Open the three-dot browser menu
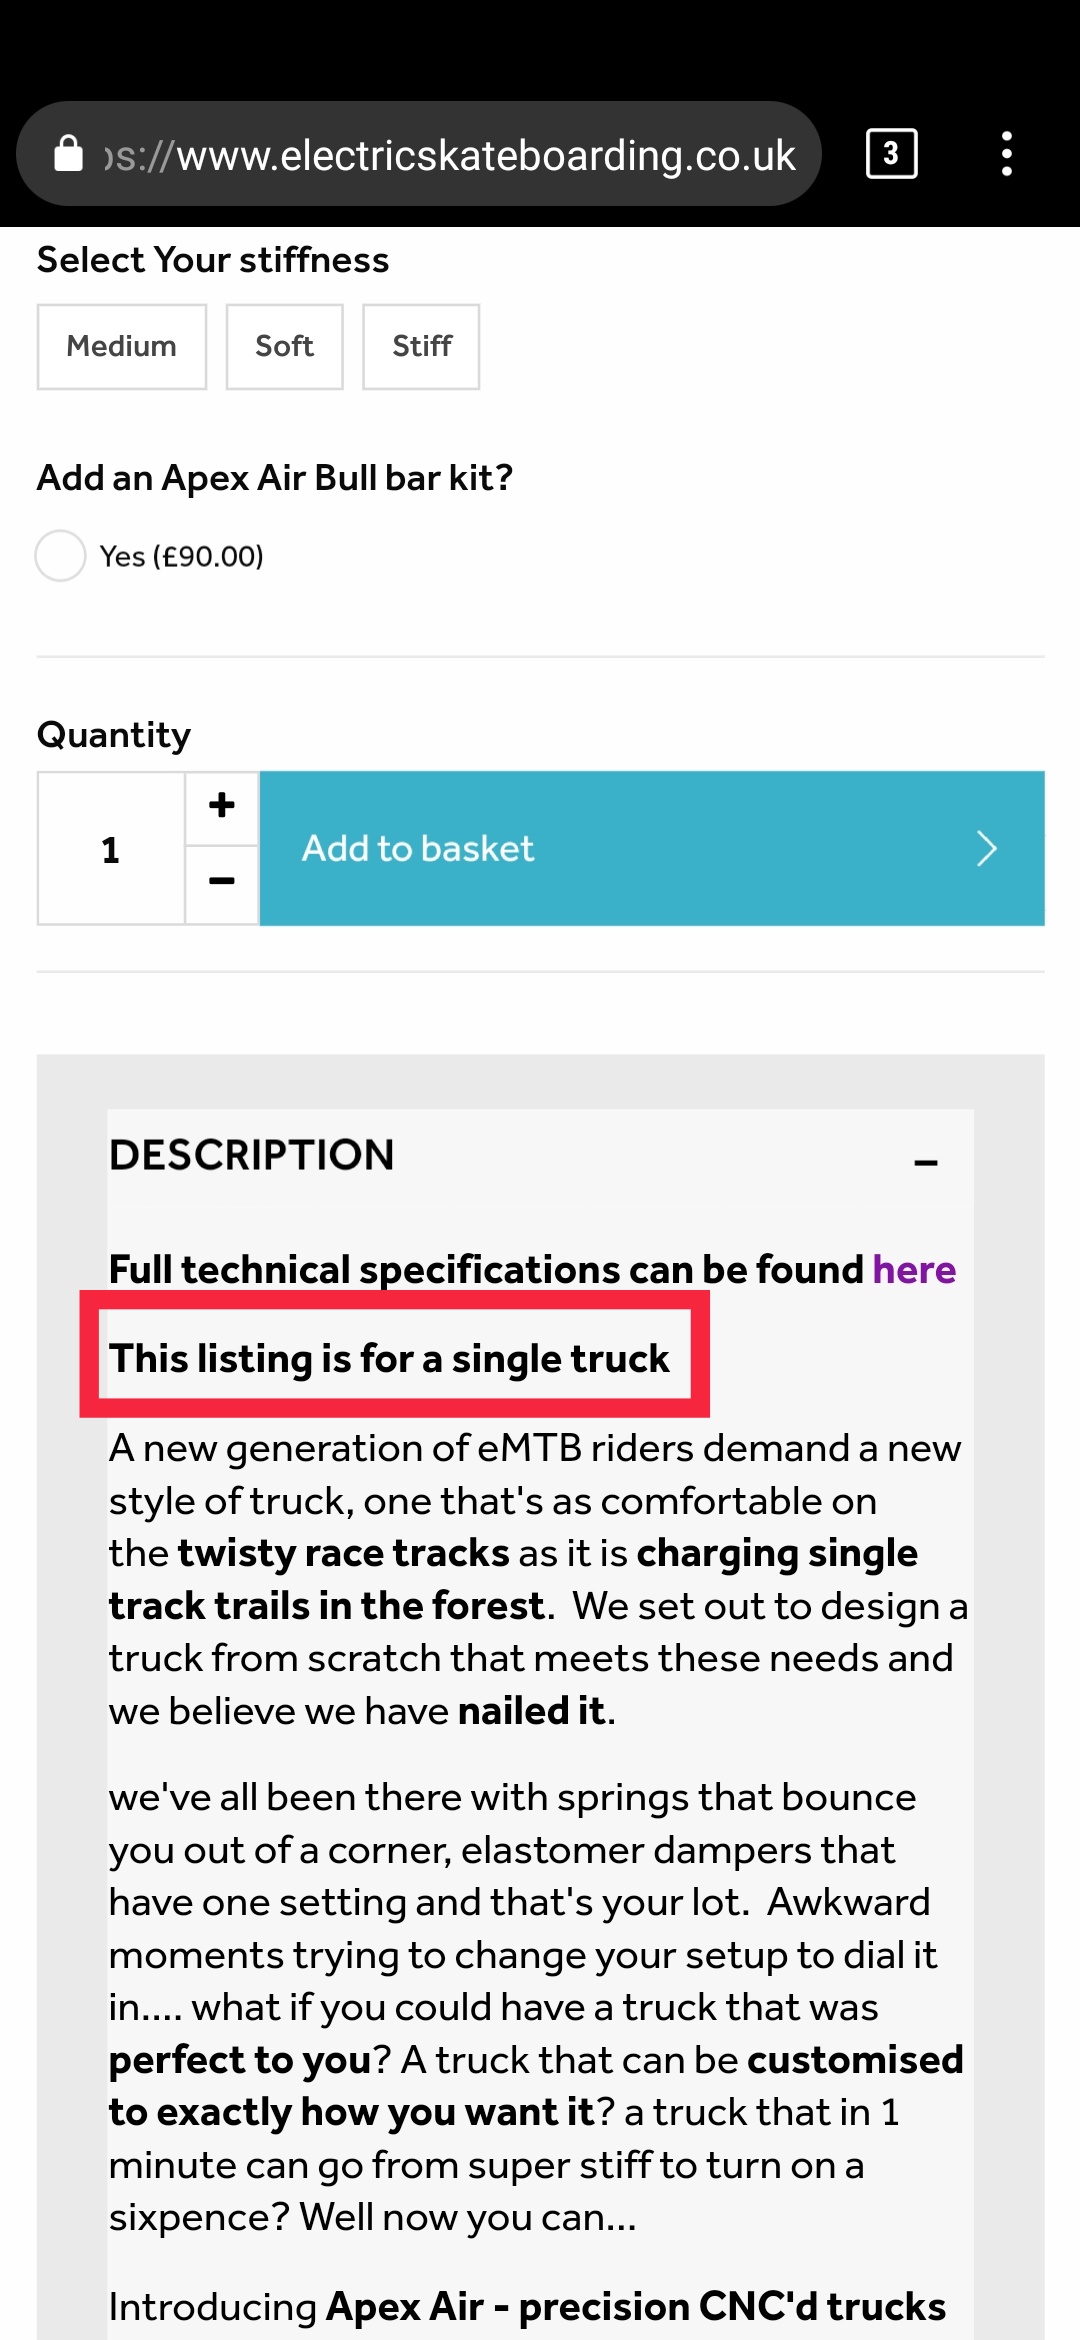 tap(1006, 154)
